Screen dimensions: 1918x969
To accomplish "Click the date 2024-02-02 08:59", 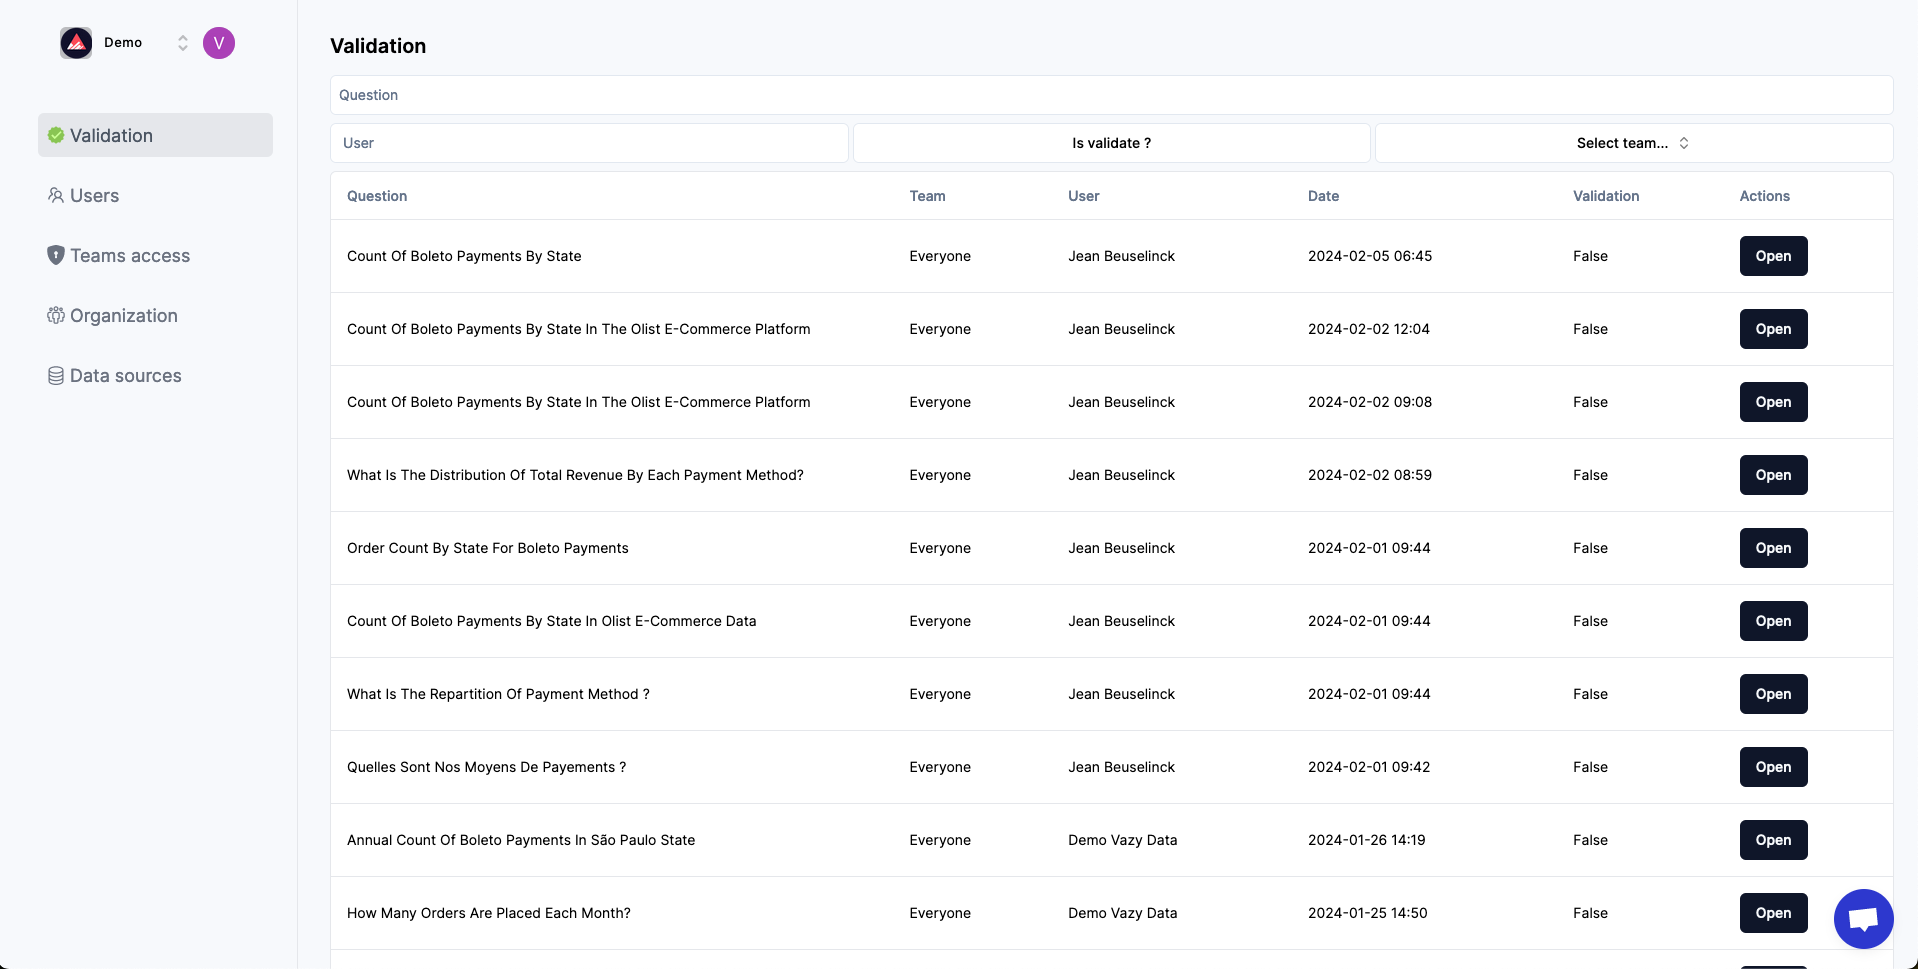I will [x=1370, y=475].
